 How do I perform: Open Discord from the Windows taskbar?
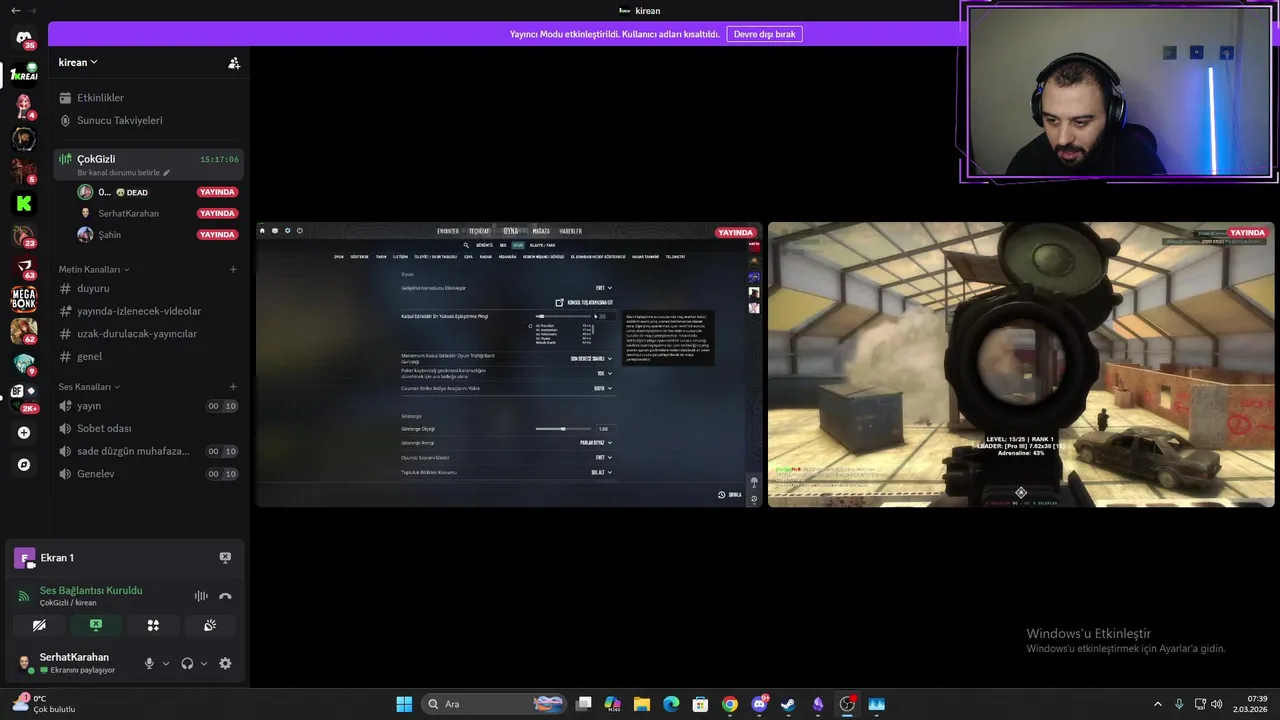point(759,704)
